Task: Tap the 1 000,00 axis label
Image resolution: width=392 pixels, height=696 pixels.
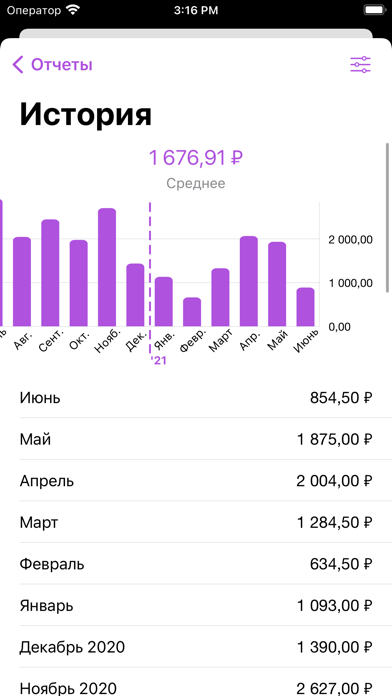Action: pos(350,283)
